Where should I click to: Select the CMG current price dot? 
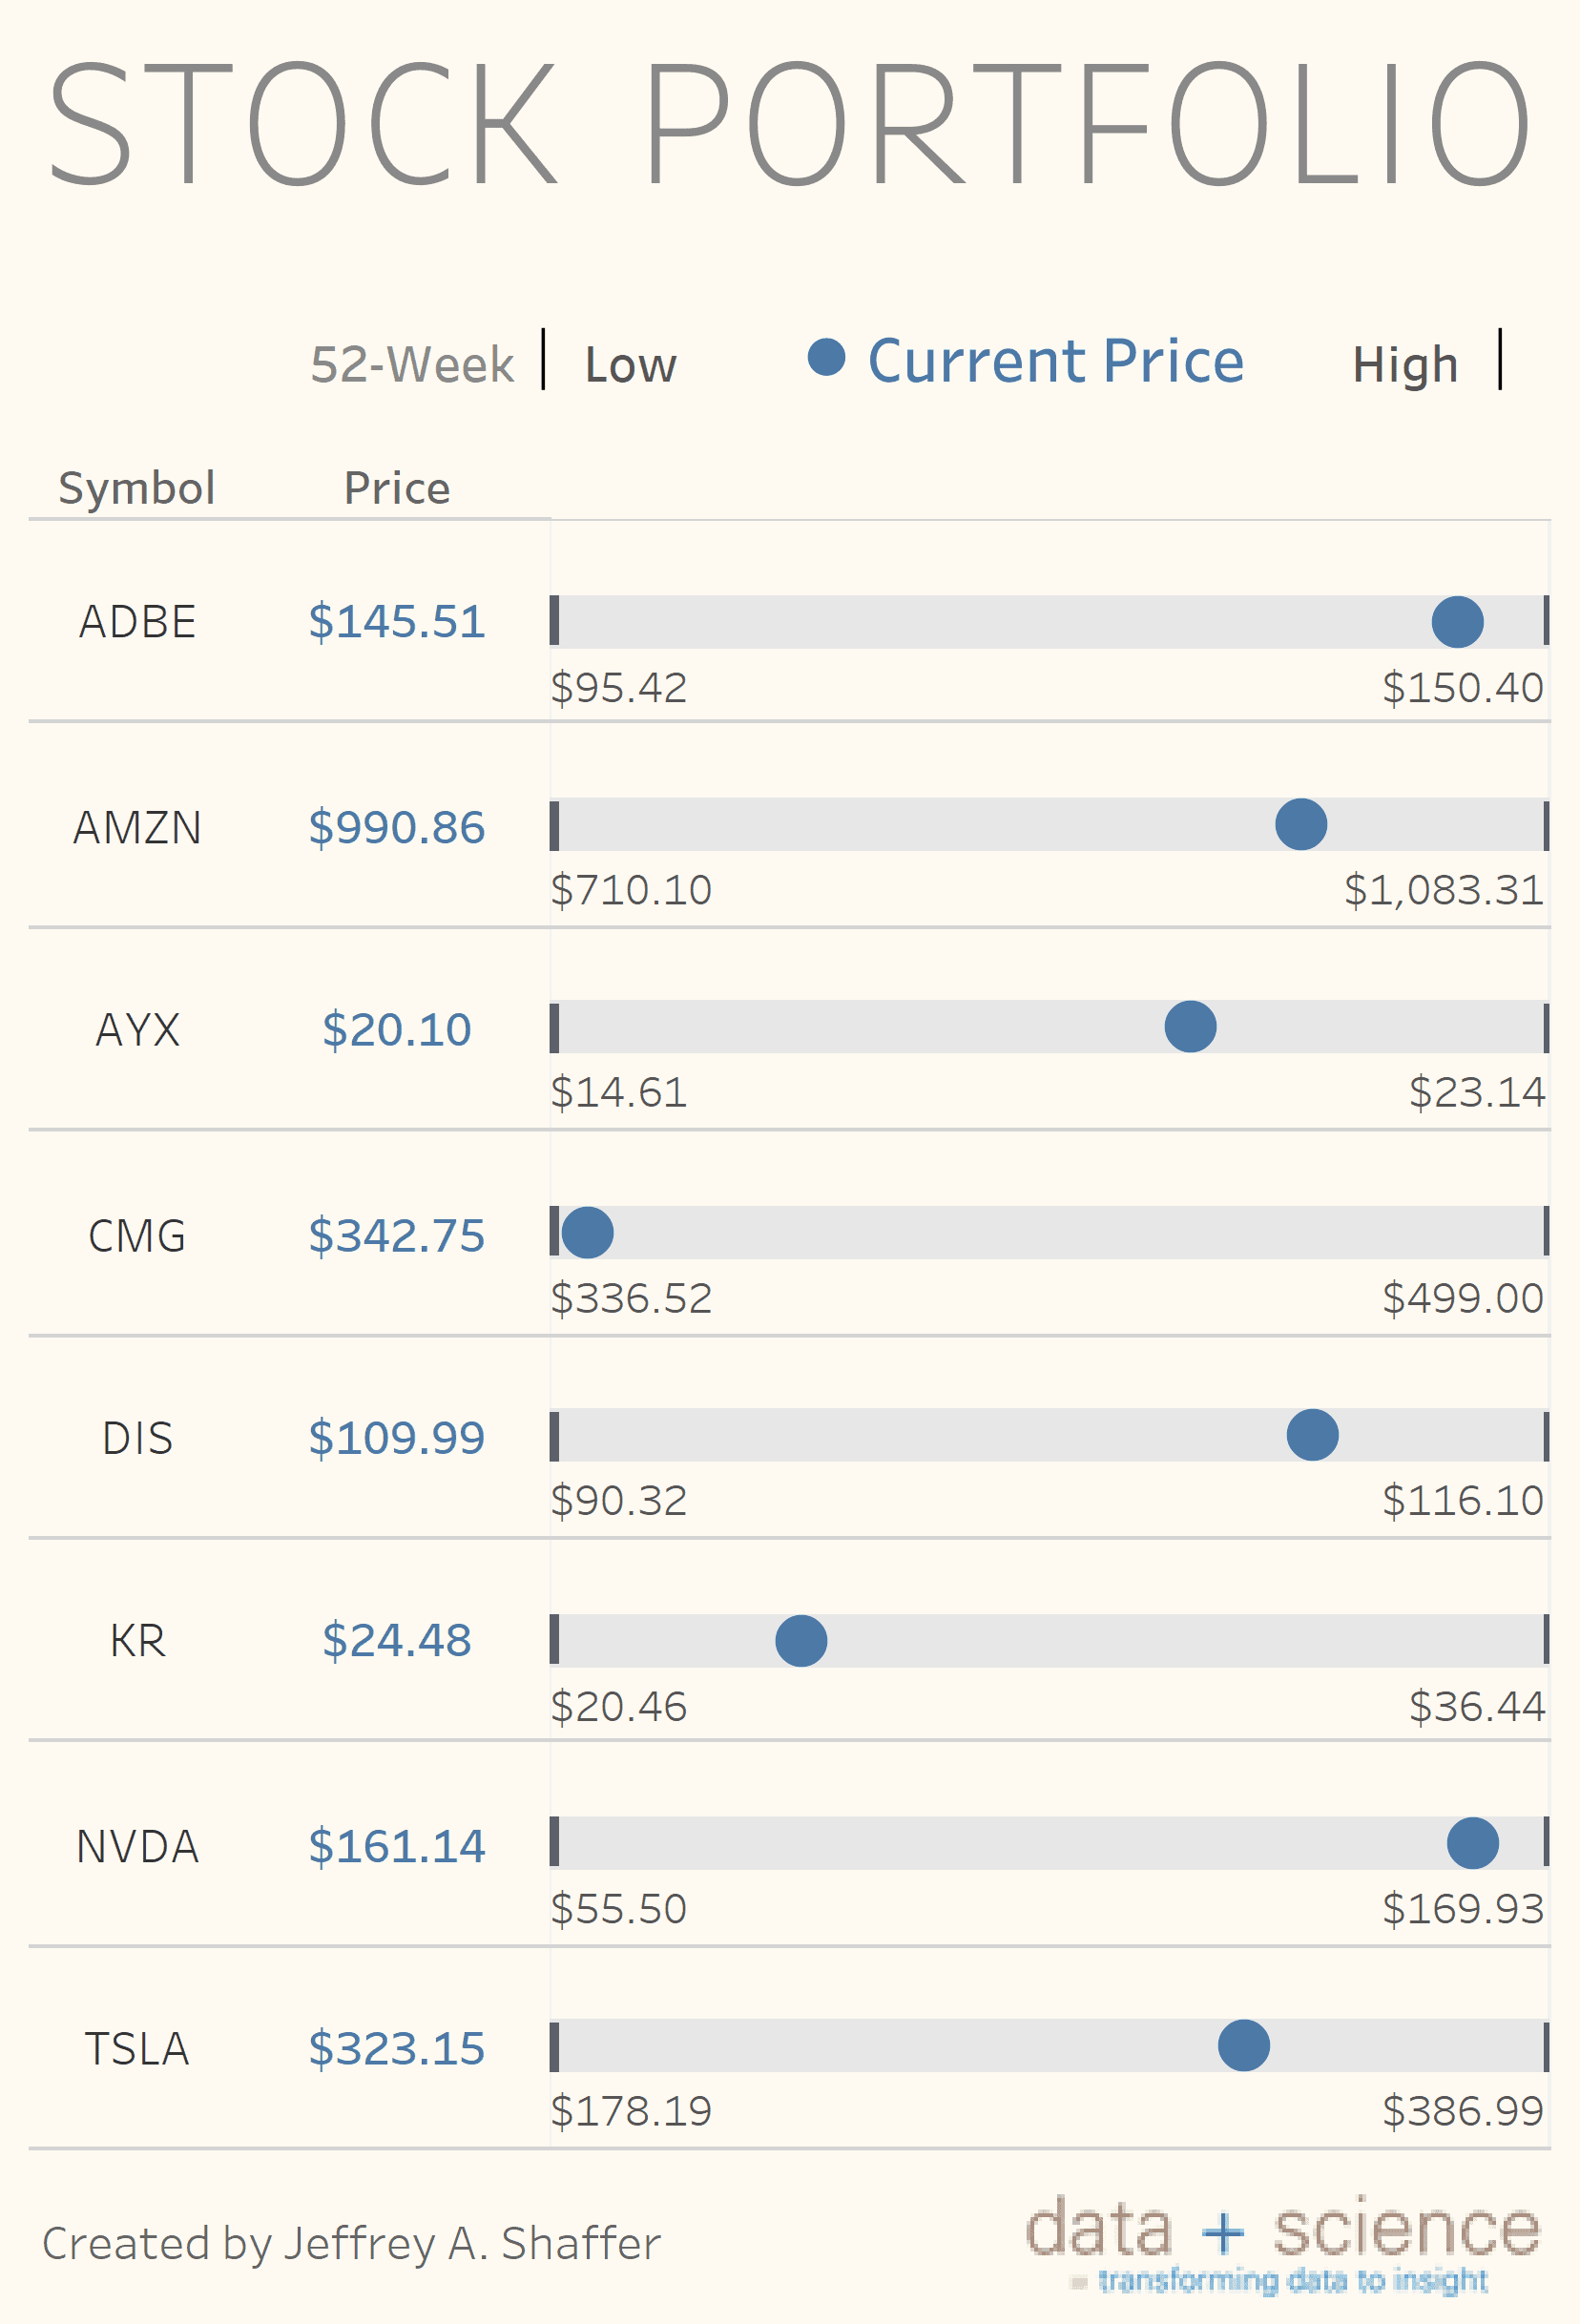coord(587,1232)
